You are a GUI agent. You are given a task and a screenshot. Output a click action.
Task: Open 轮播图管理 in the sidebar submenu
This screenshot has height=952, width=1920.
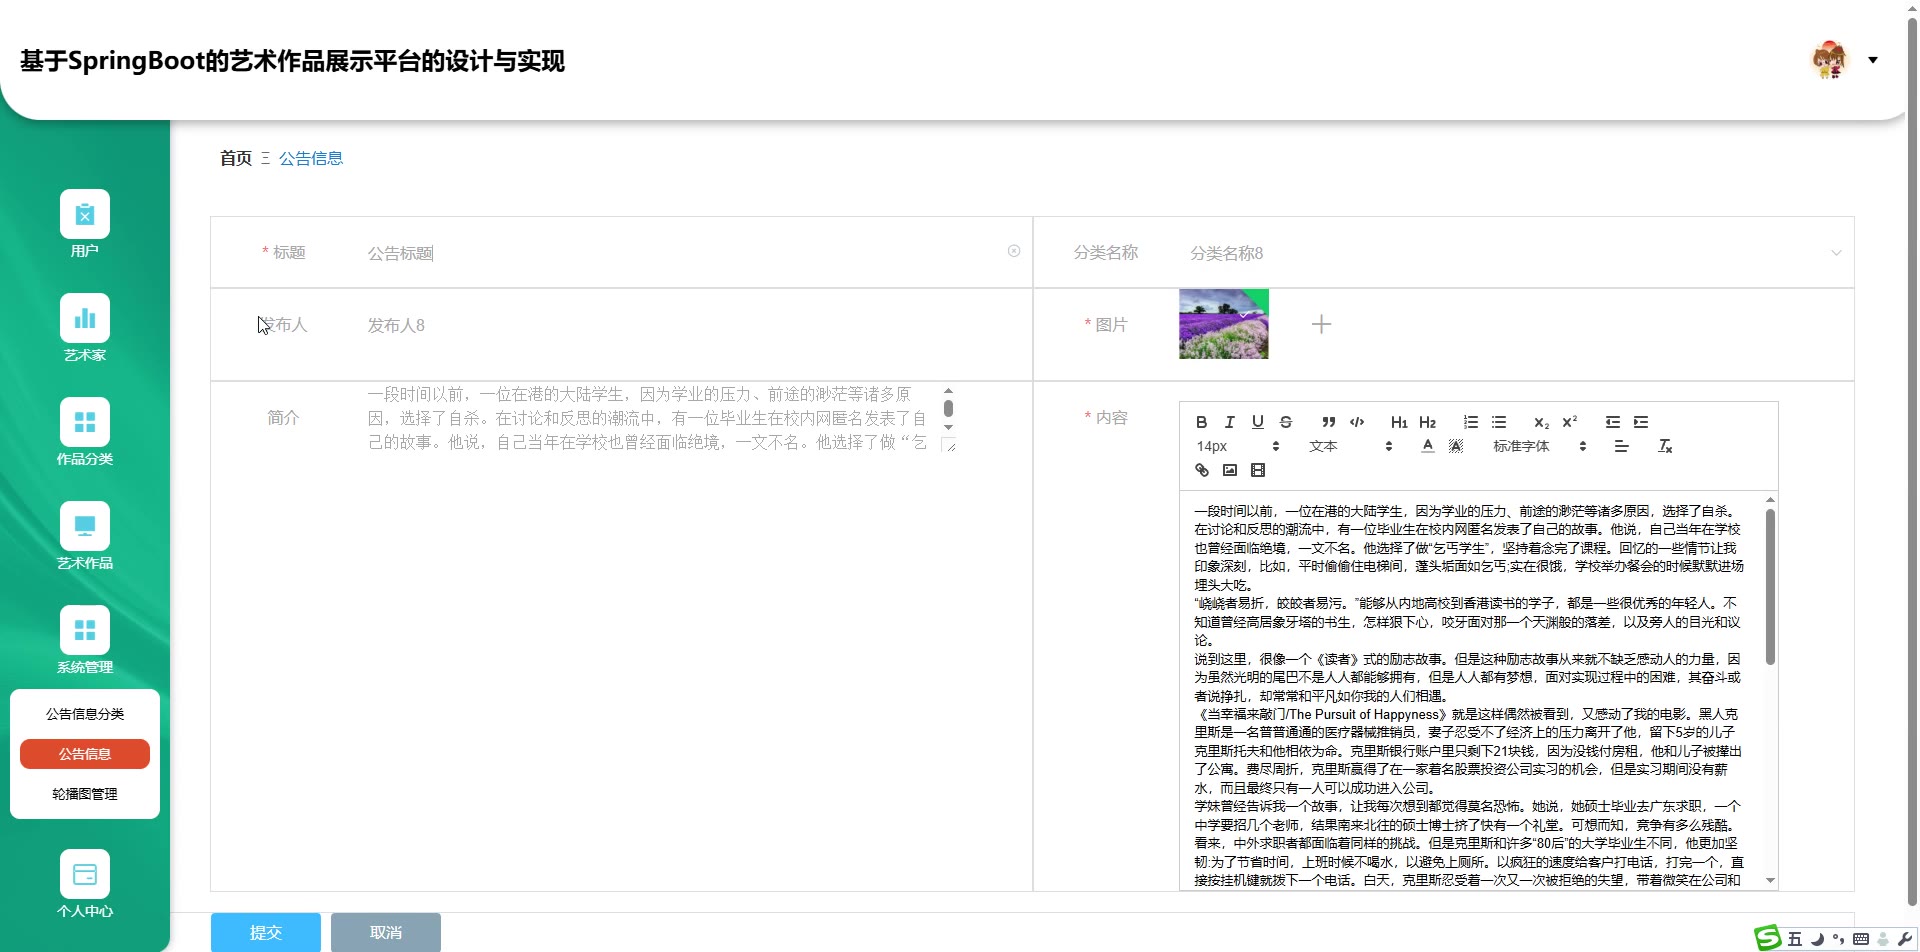coord(85,794)
